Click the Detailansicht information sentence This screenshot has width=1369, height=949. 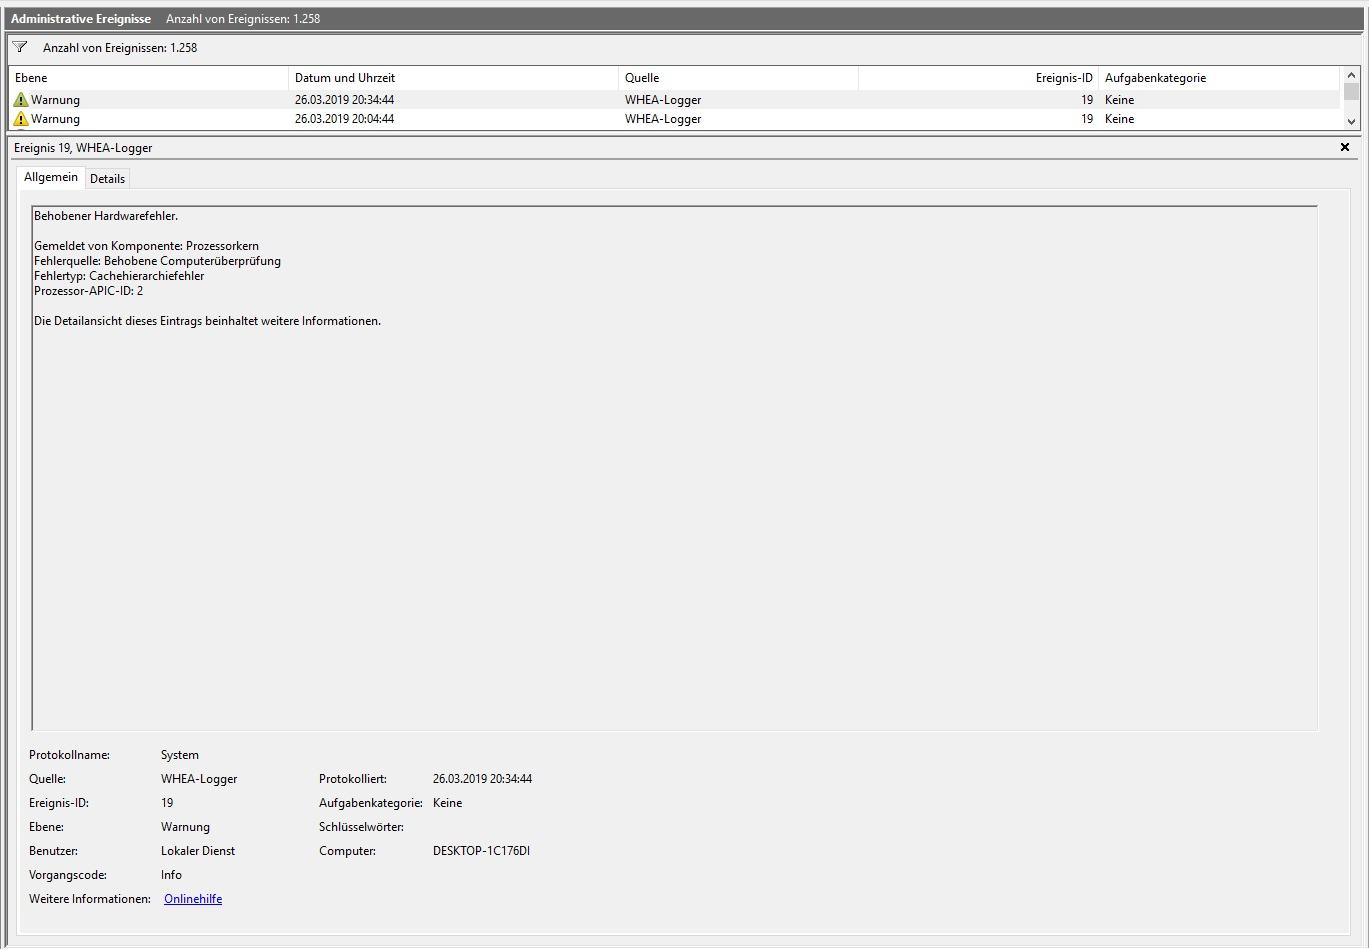pos(207,321)
